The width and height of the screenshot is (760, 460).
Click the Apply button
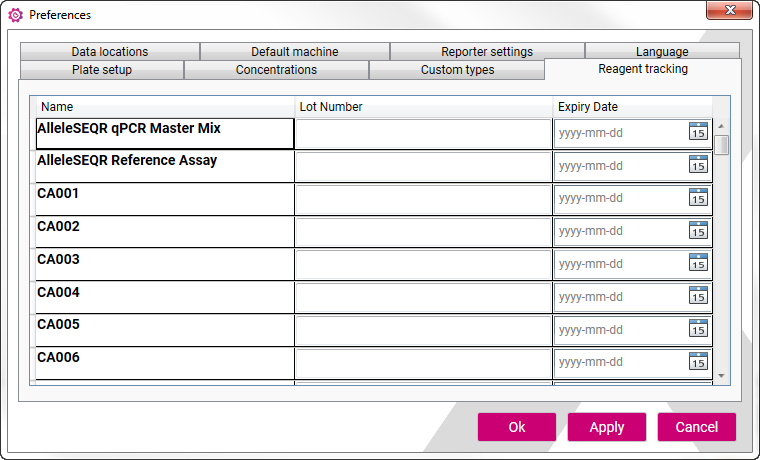(607, 427)
